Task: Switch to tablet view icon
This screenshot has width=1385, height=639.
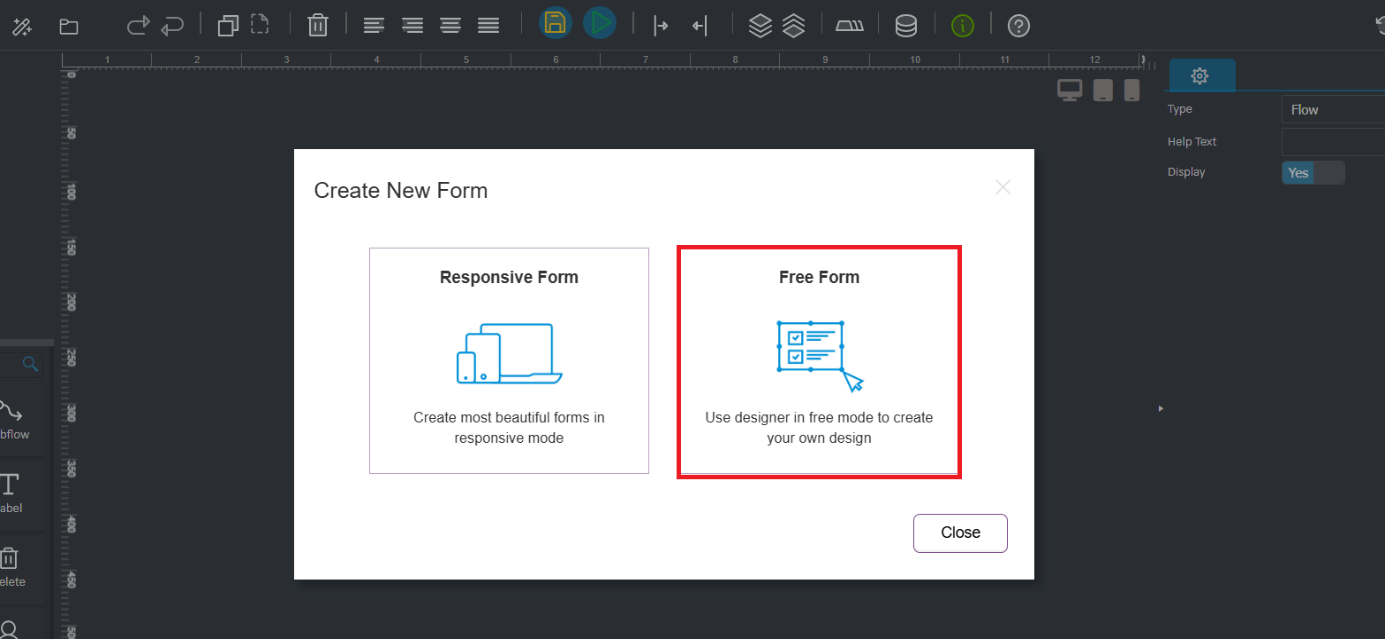Action: (x=1103, y=91)
